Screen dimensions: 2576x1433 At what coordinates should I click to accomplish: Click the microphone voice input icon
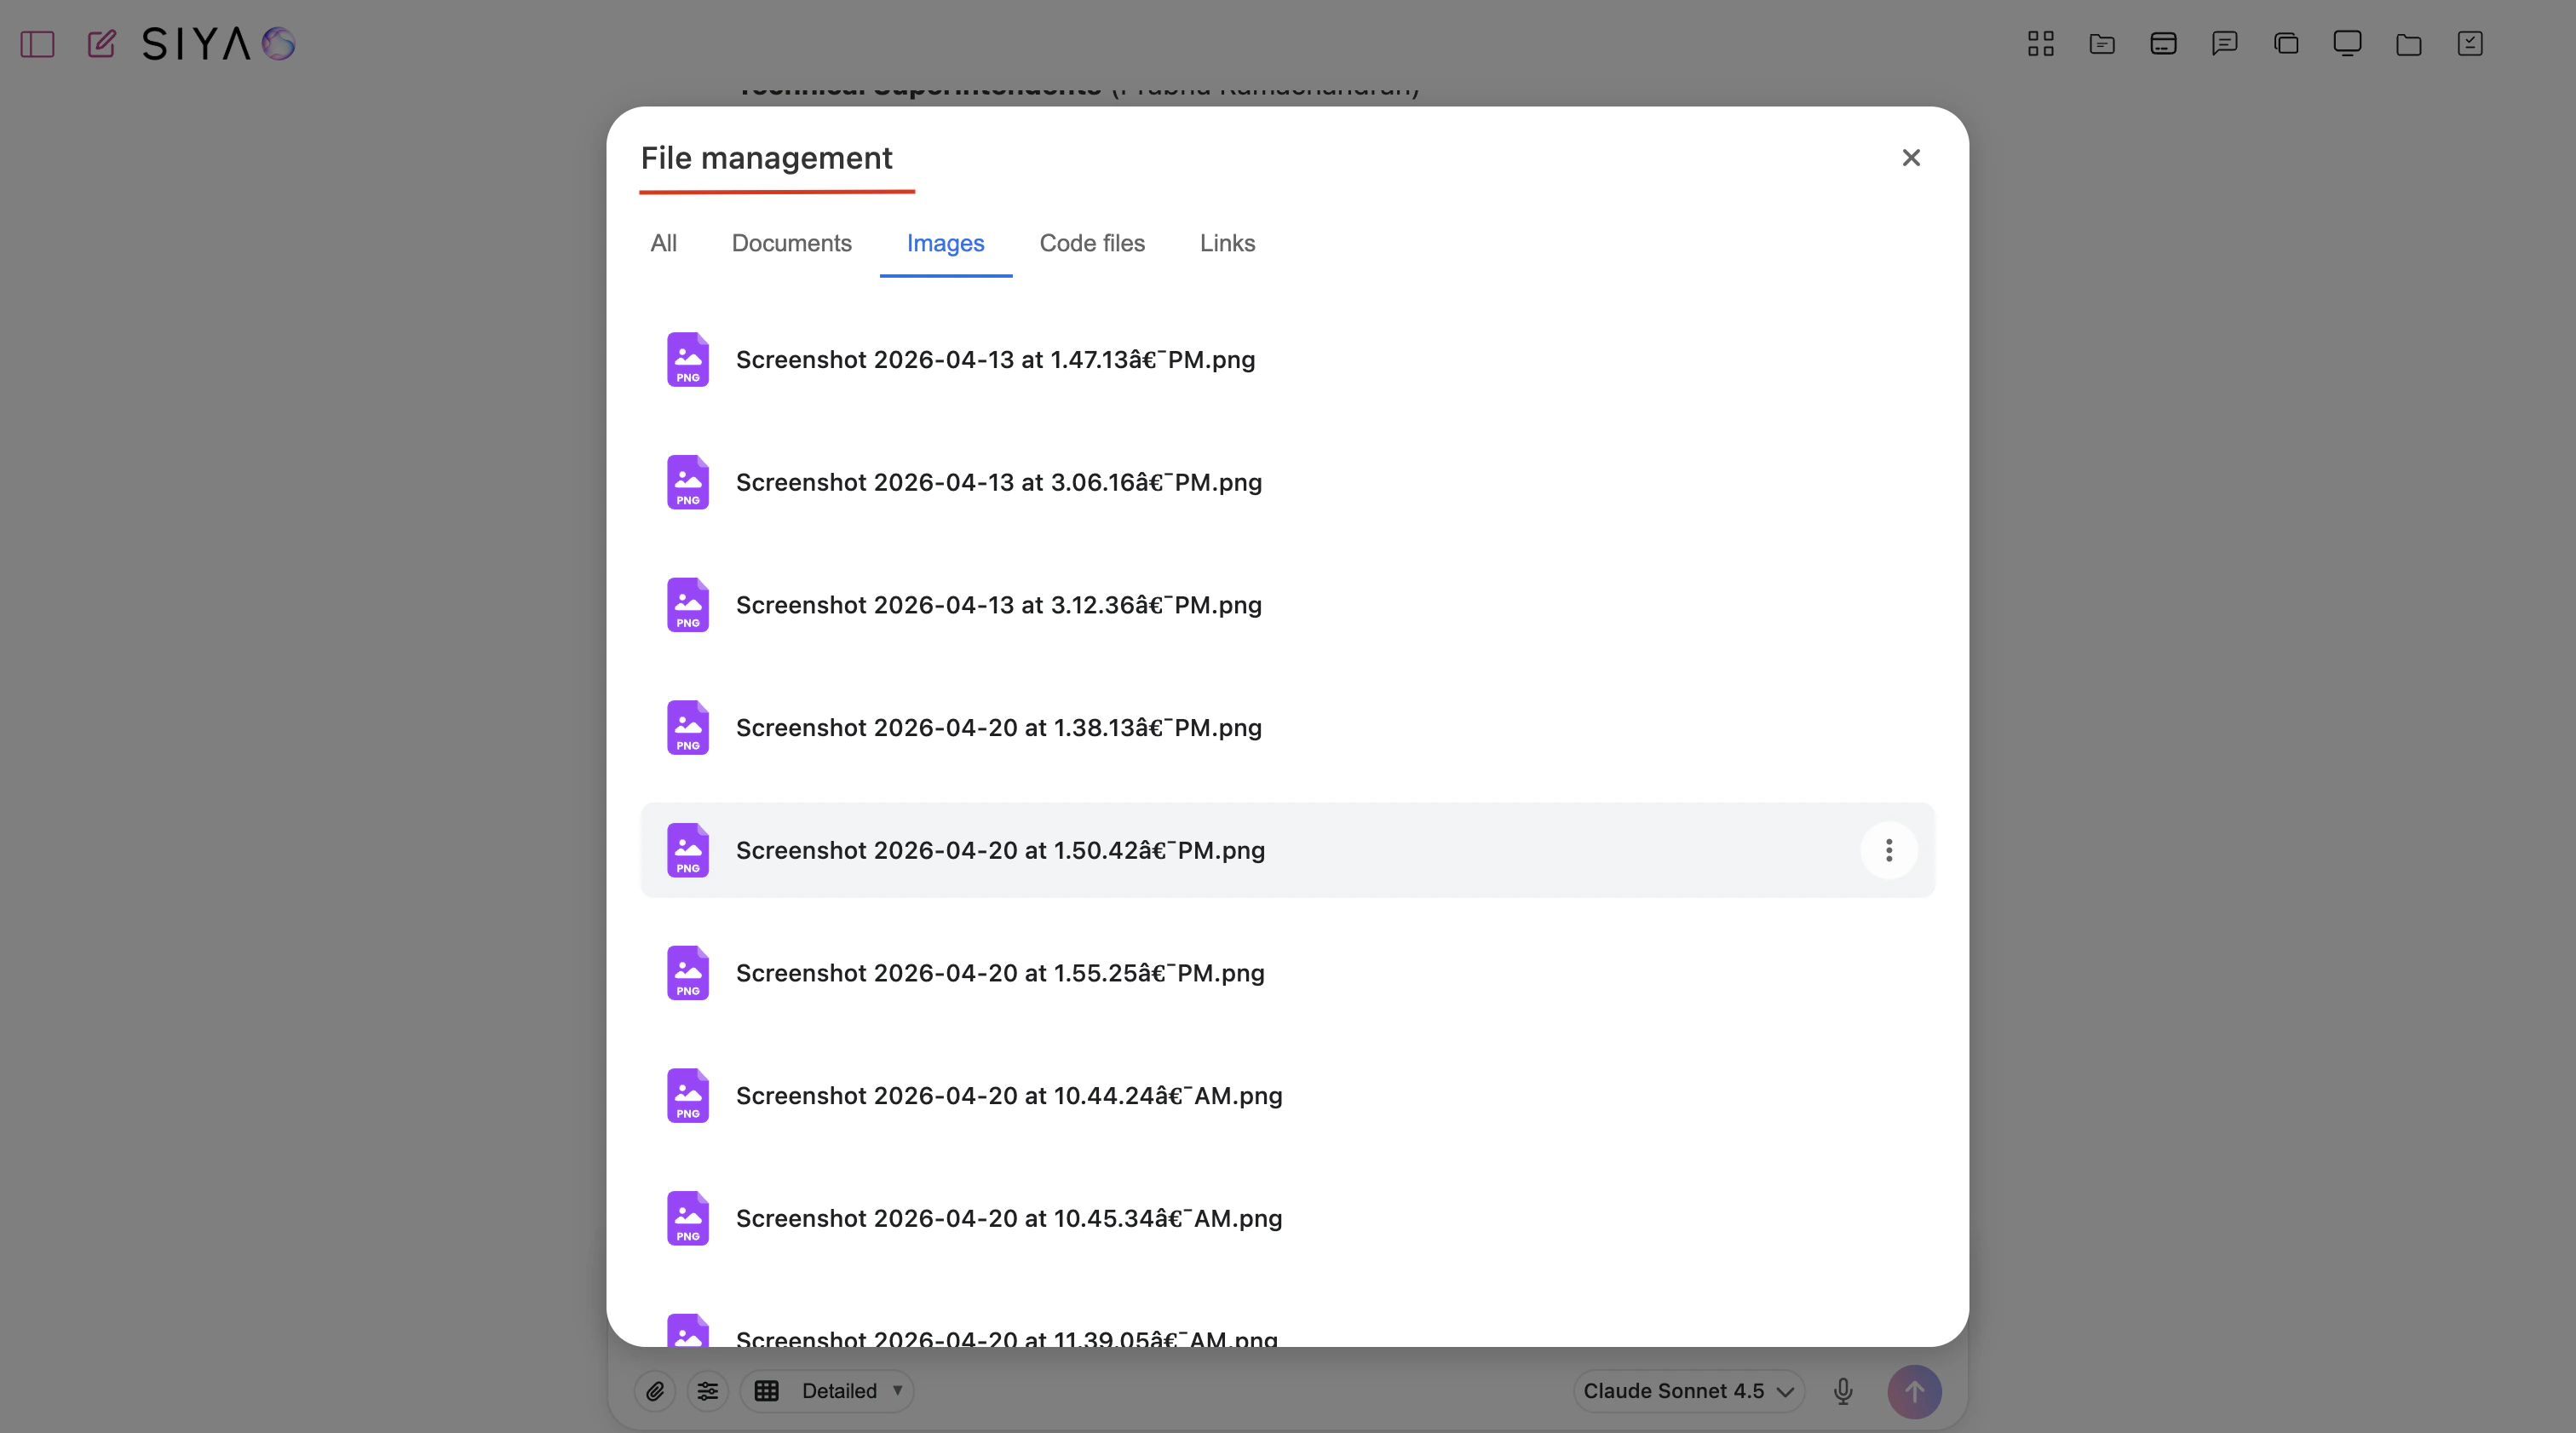click(1843, 1391)
